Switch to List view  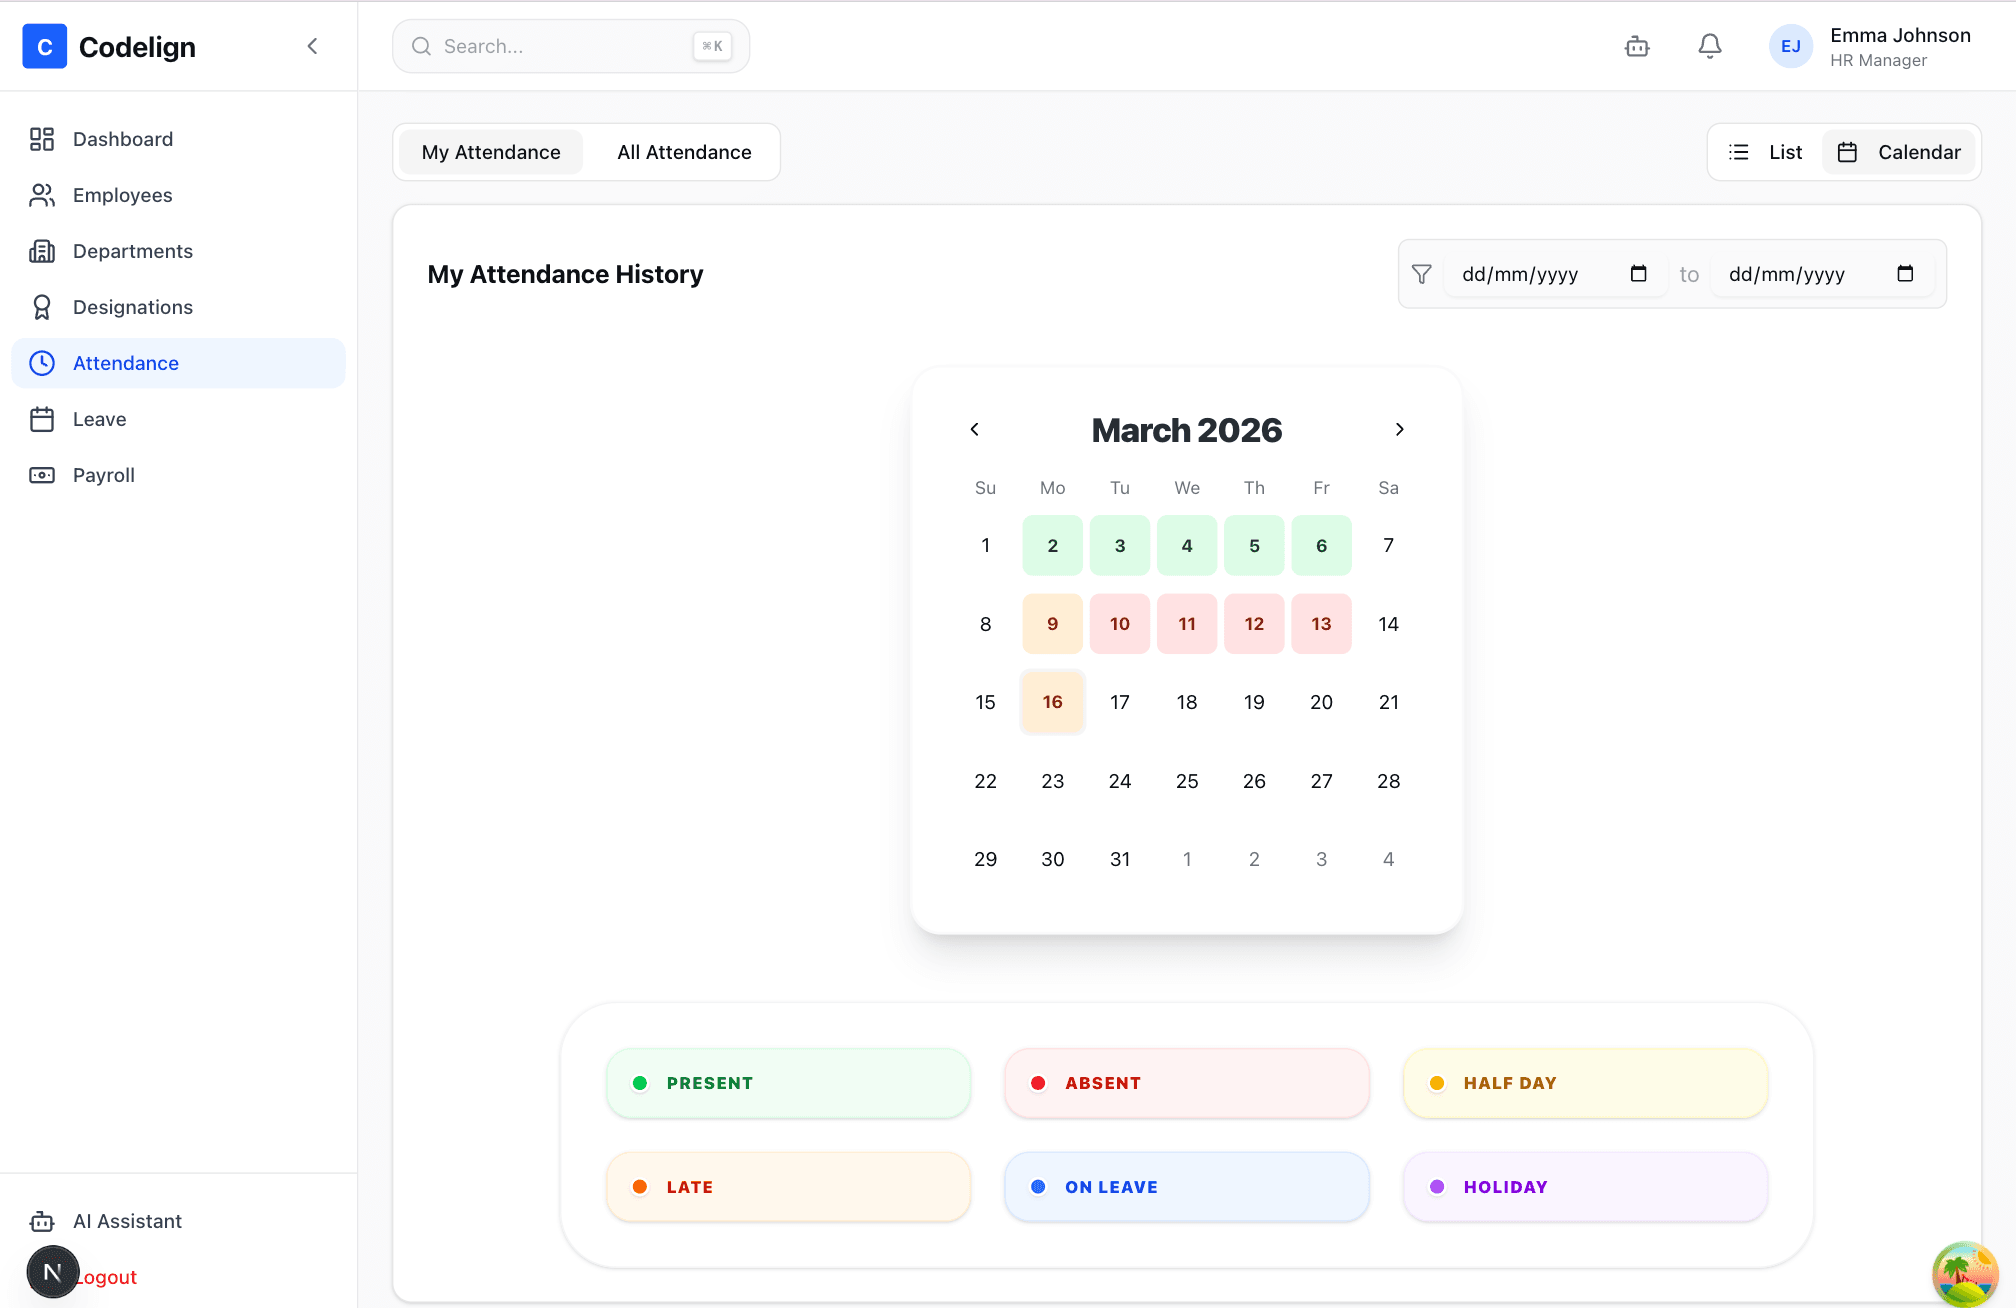1766,152
